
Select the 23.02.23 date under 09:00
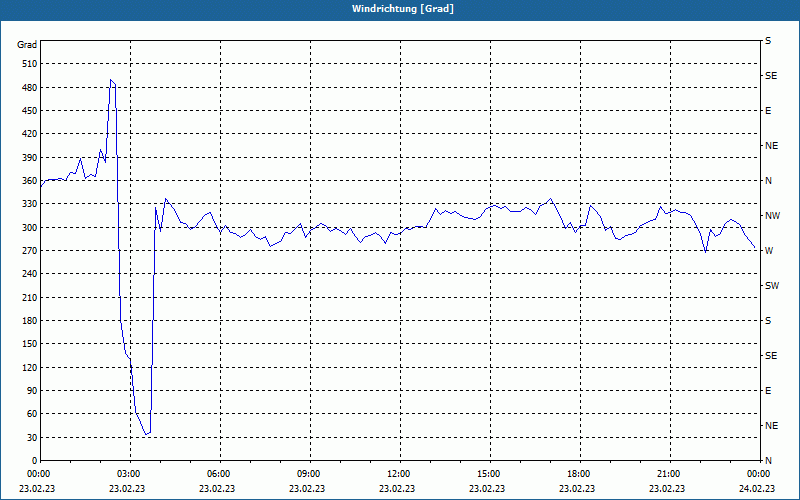click(x=307, y=489)
